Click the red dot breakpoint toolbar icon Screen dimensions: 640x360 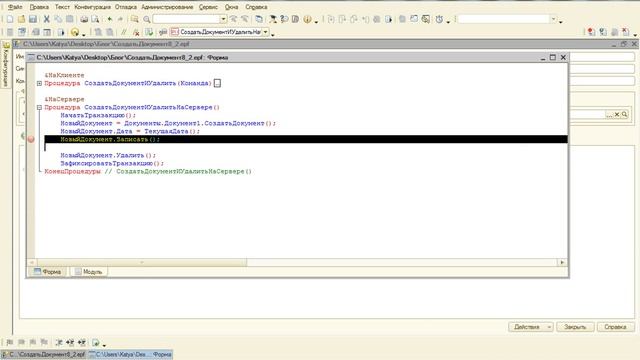point(591,32)
